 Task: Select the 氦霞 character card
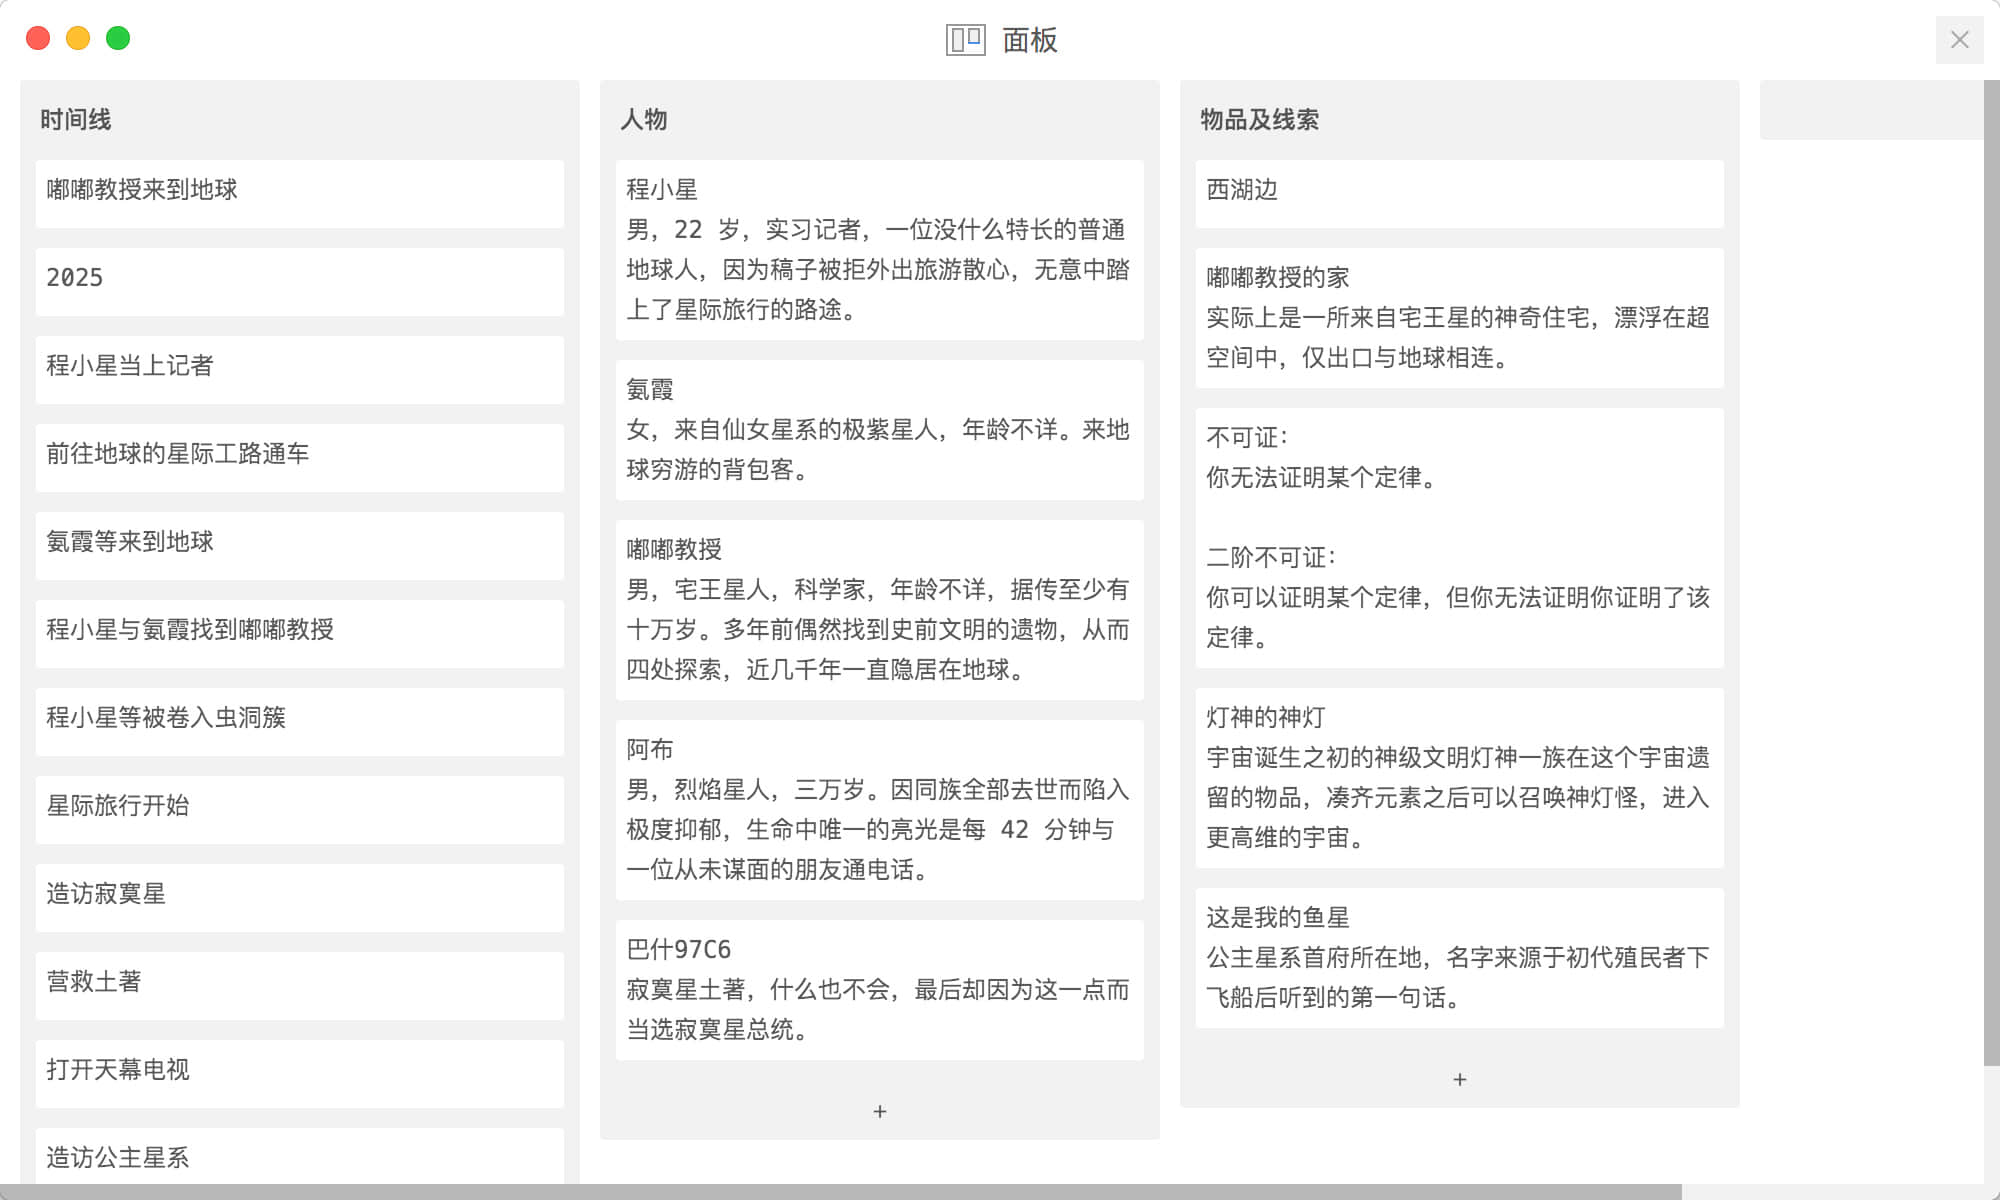coord(880,430)
